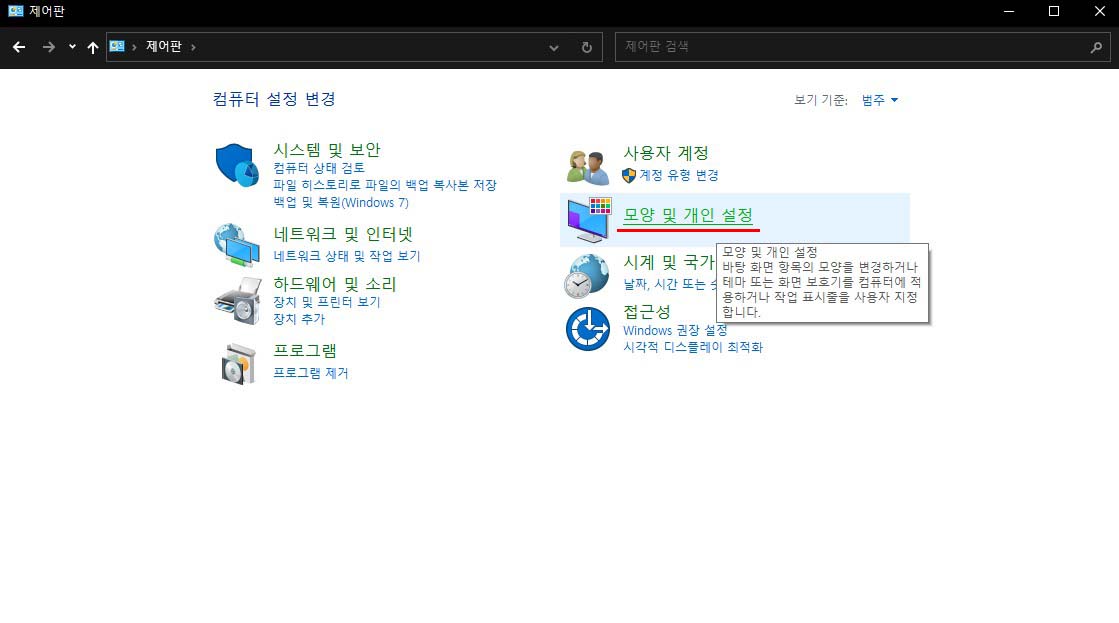The width and height of the screenshot is (1119, 623).
Task: Open the 접근성 category heading
Action: [647, 312]
